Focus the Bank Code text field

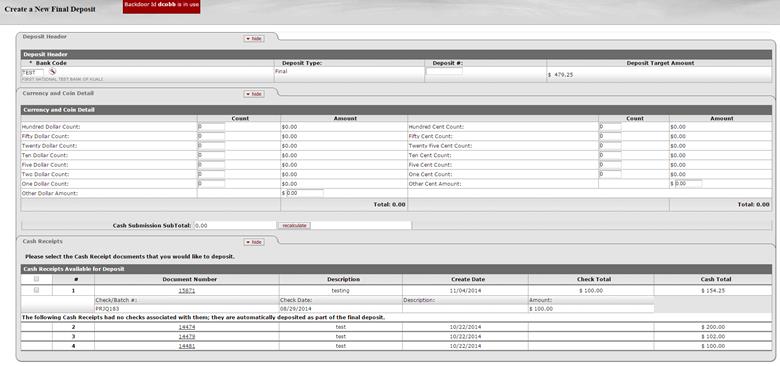33,73
